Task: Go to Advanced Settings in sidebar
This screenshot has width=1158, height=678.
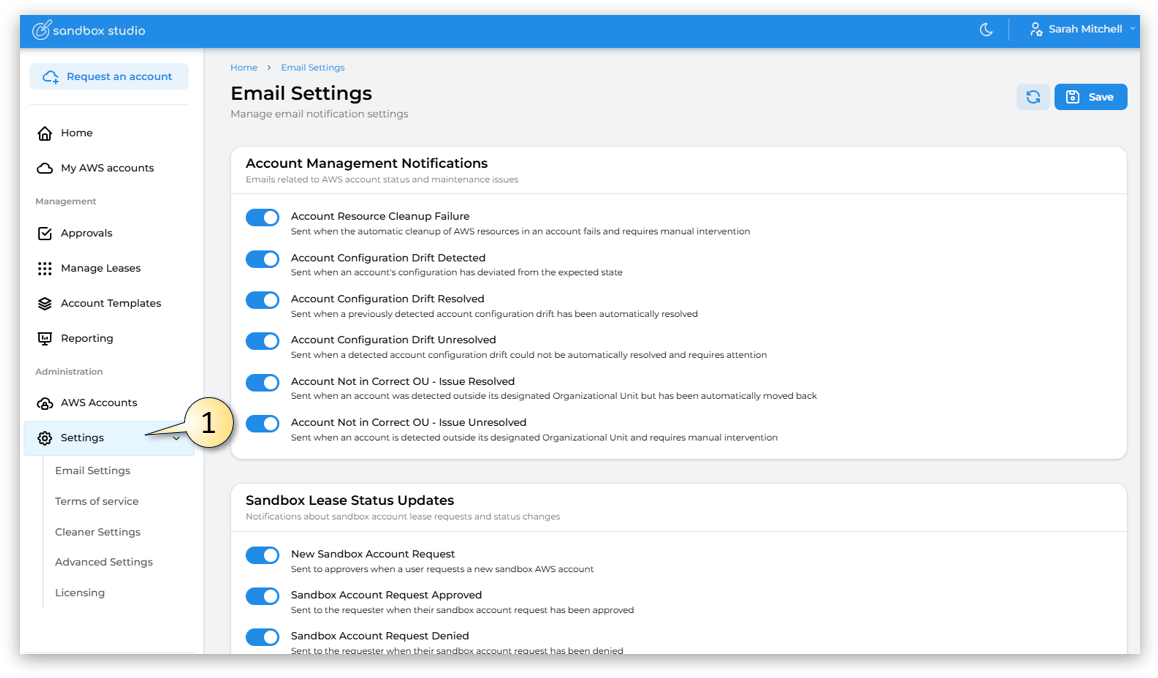Action: coord(104,562)
